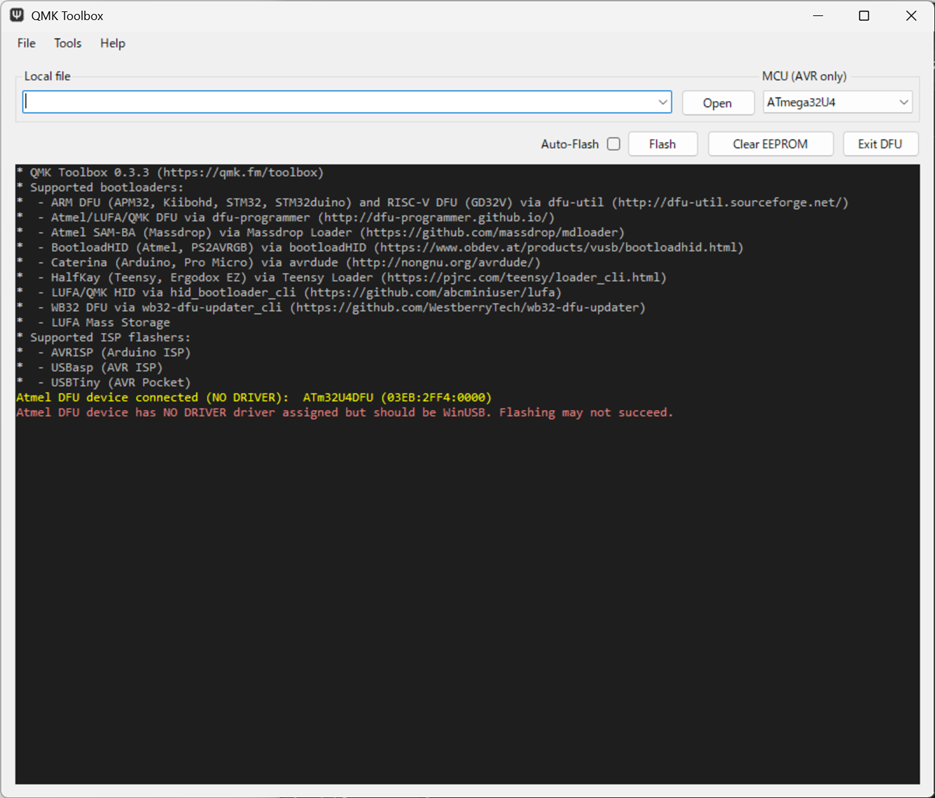Click the Exit DFU button
The width and height of the screenshot is (935, 798).
tap(880, 144)
